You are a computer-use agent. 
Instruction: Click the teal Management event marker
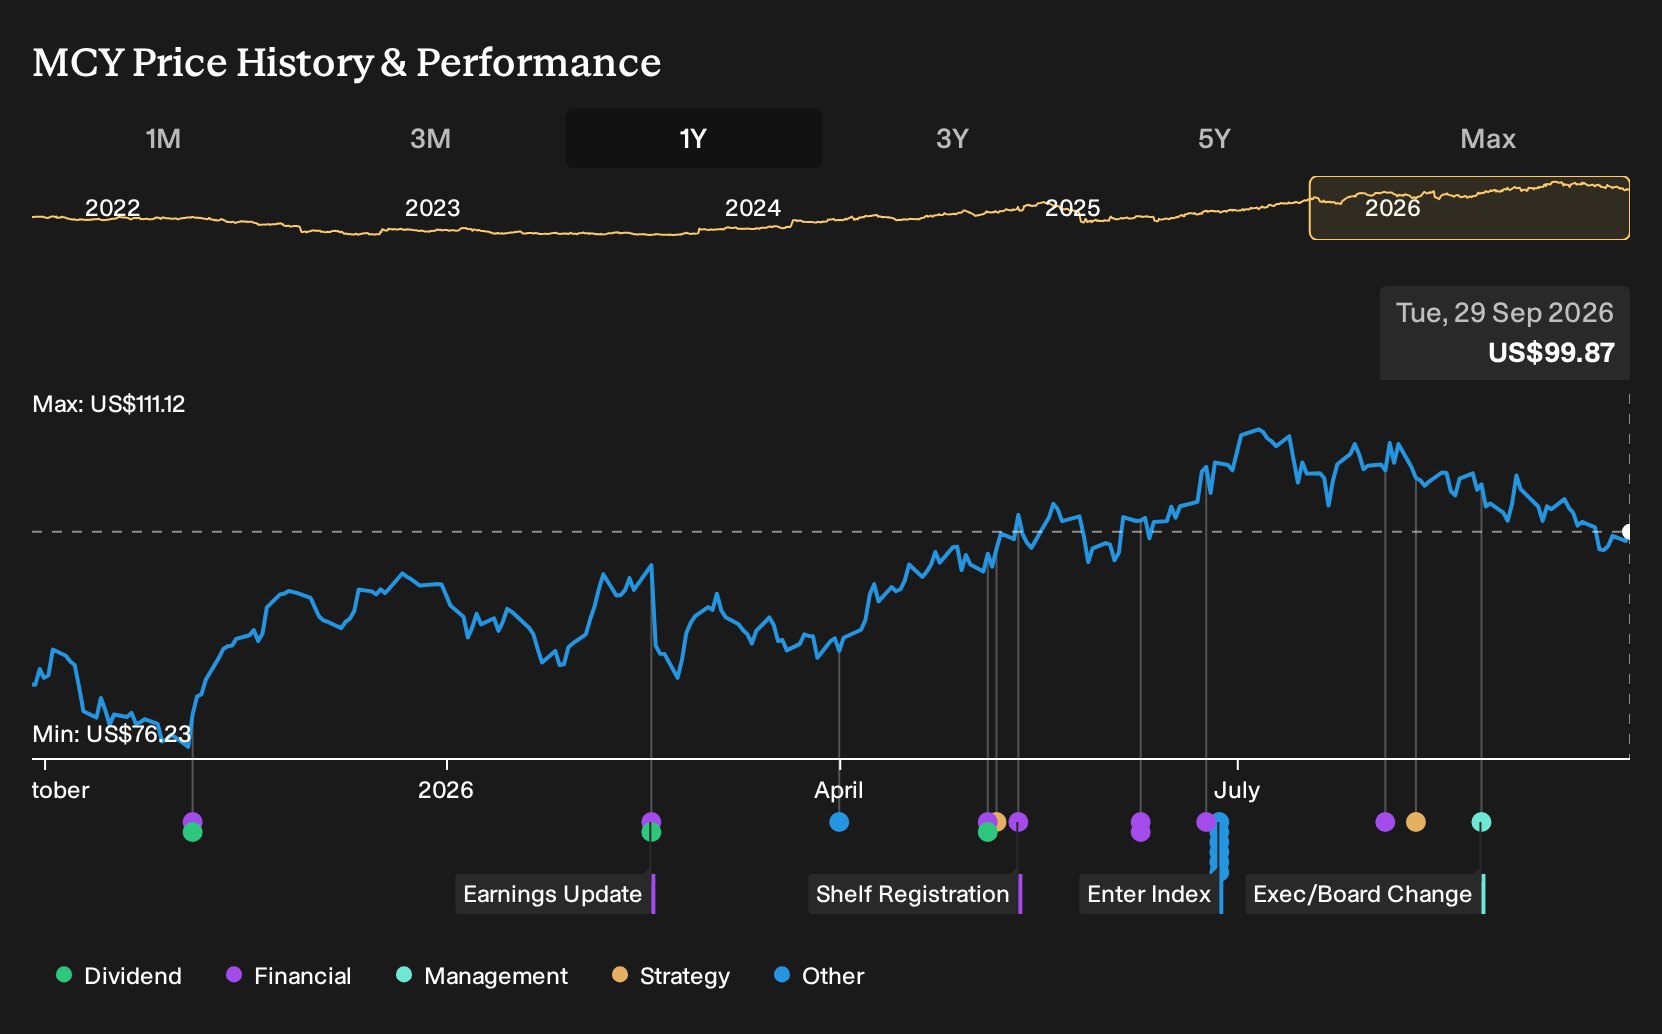coord(1481,822)
